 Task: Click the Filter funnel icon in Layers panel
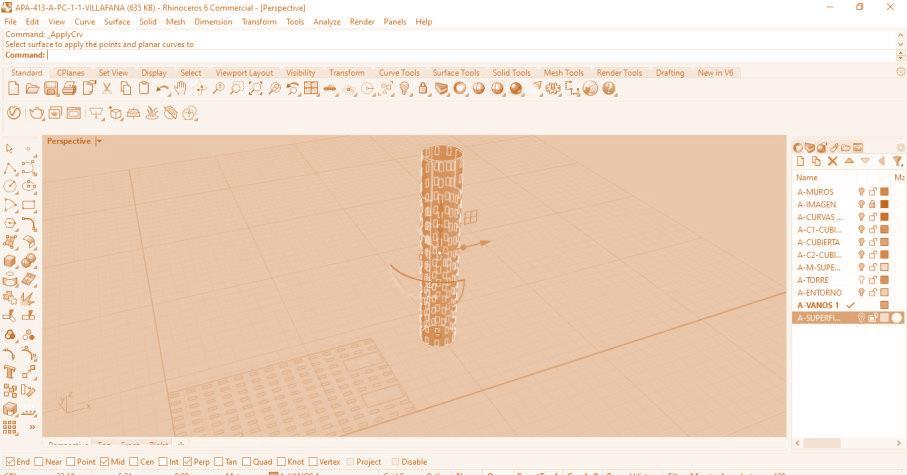(x=897, y=161)
